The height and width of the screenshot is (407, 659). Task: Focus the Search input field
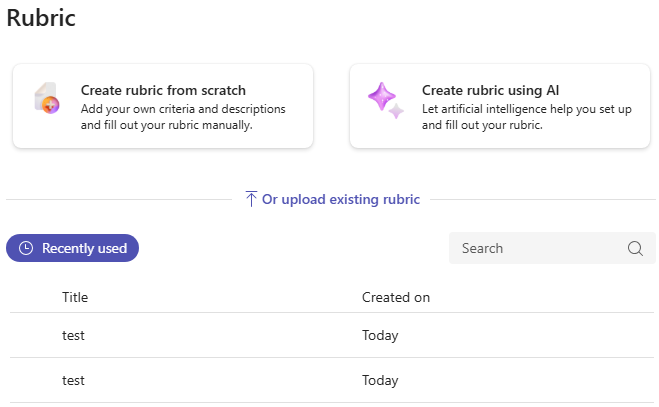[552, 248]
